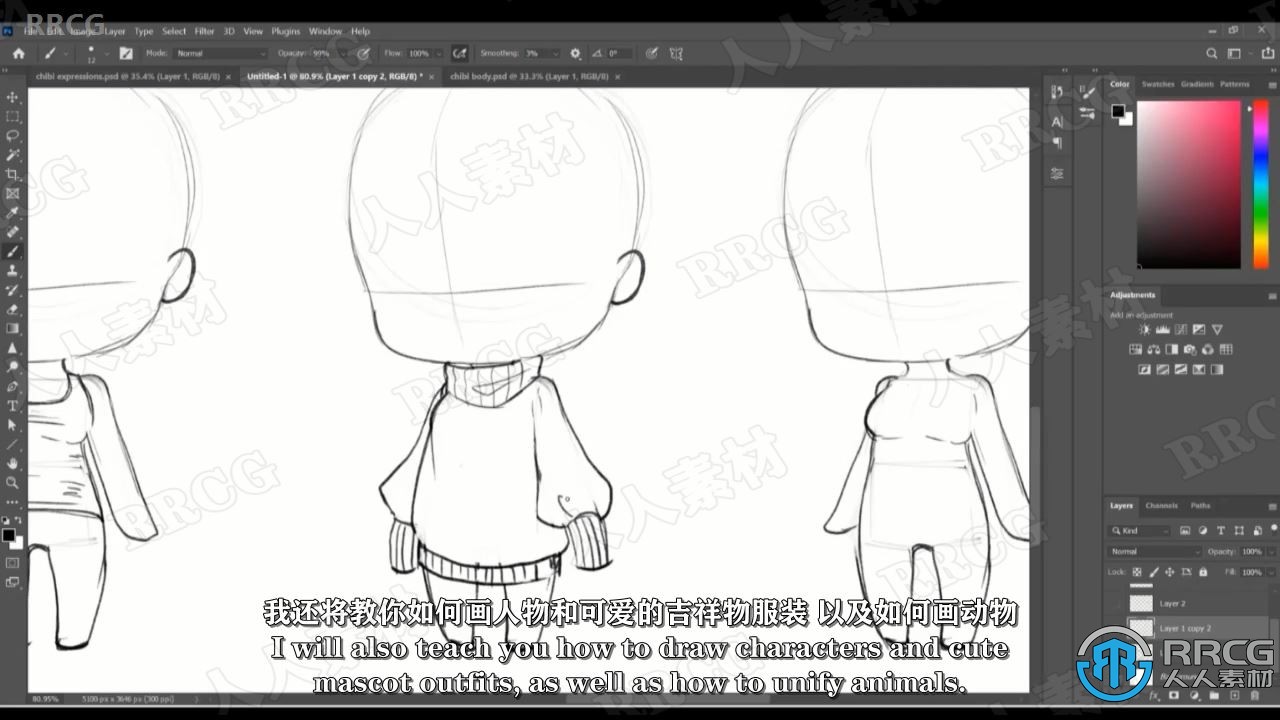
Task: Click the Home icon in options bar
Action: pyautogui.click(x=18, y=53)
